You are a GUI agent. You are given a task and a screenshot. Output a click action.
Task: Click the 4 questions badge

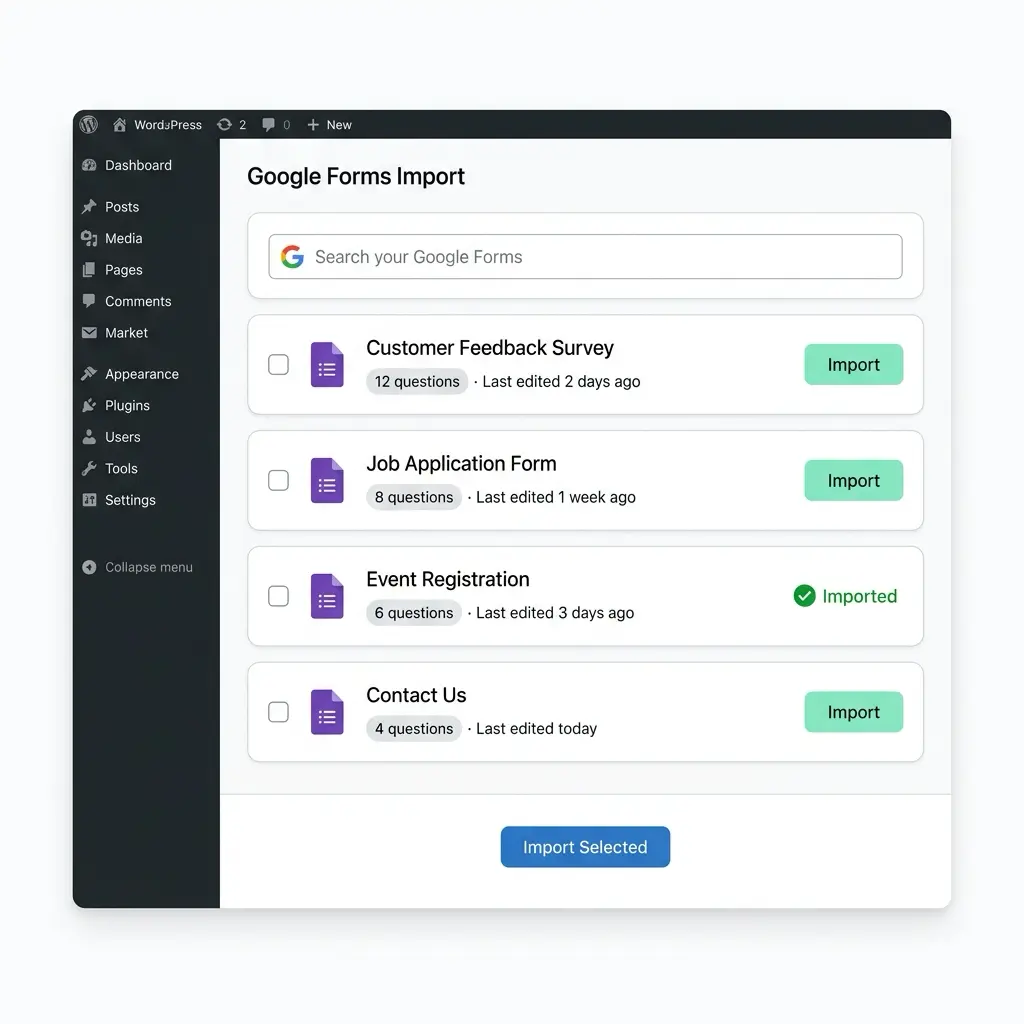click(413, 728)
